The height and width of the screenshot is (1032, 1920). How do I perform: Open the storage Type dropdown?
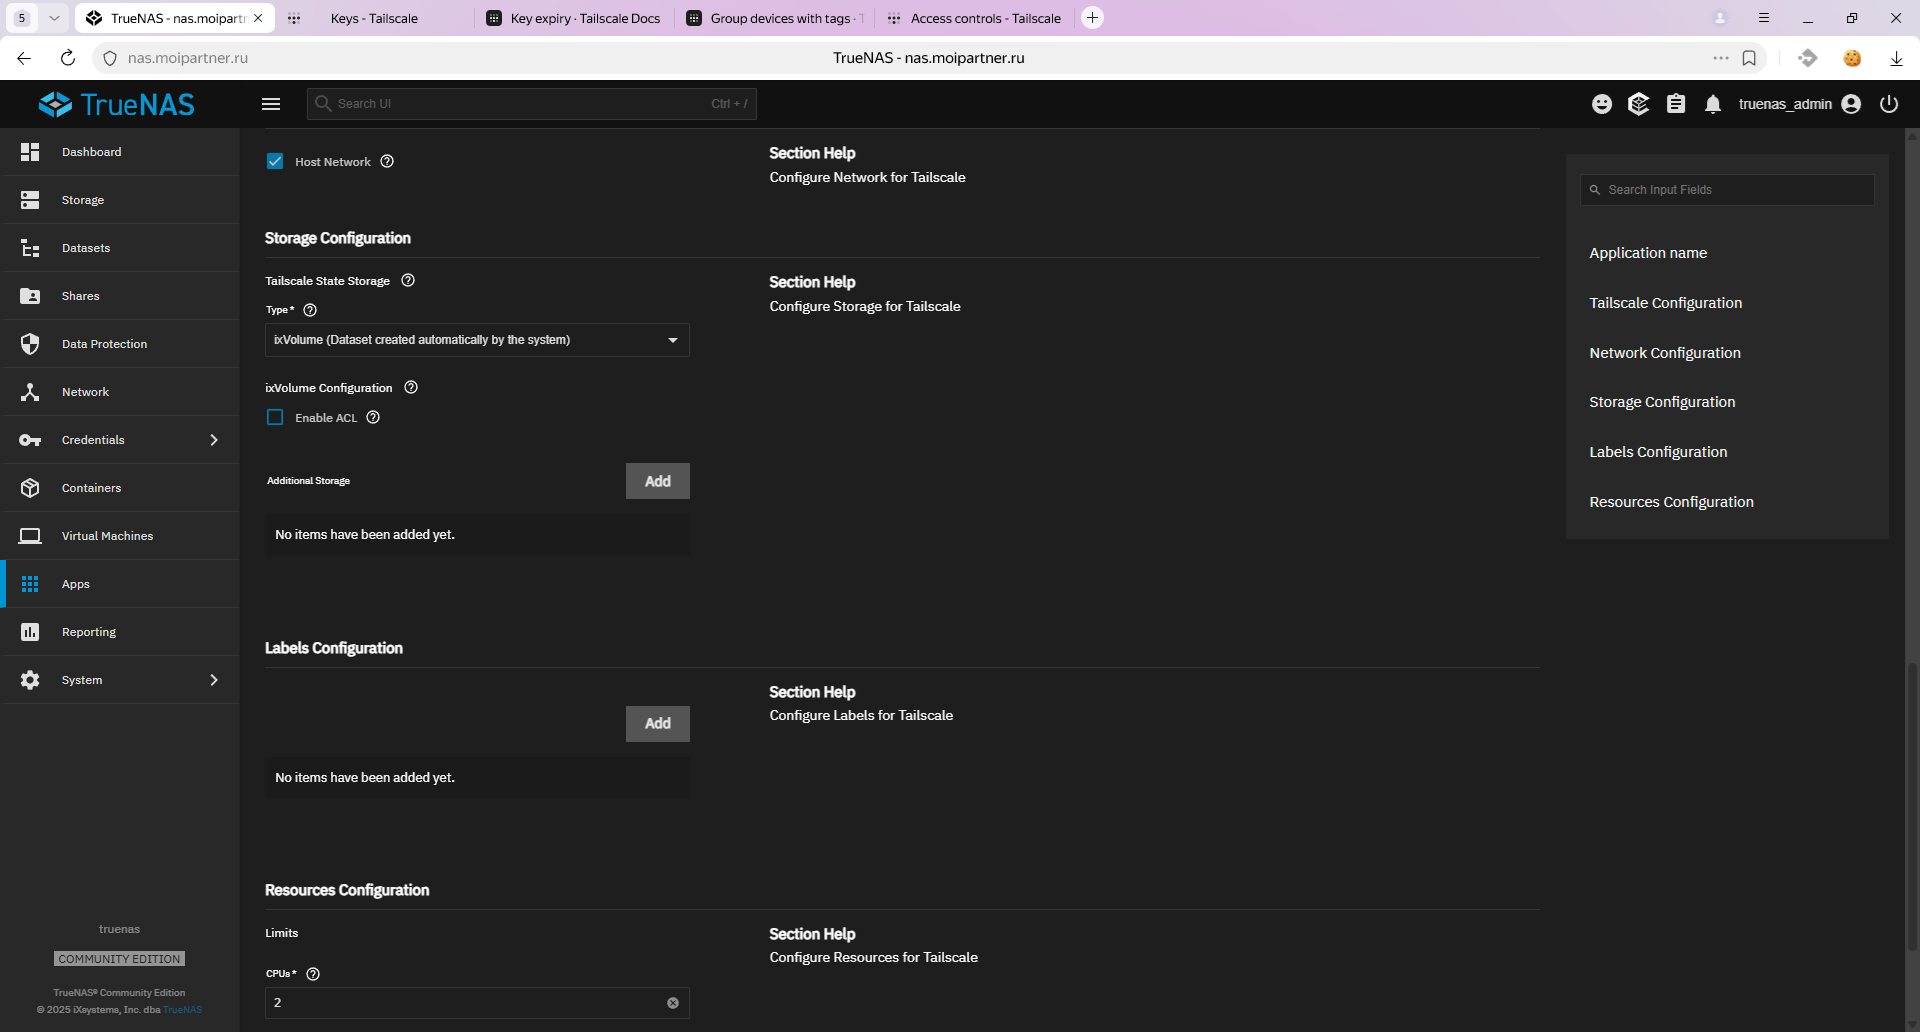tap(477, 340)
